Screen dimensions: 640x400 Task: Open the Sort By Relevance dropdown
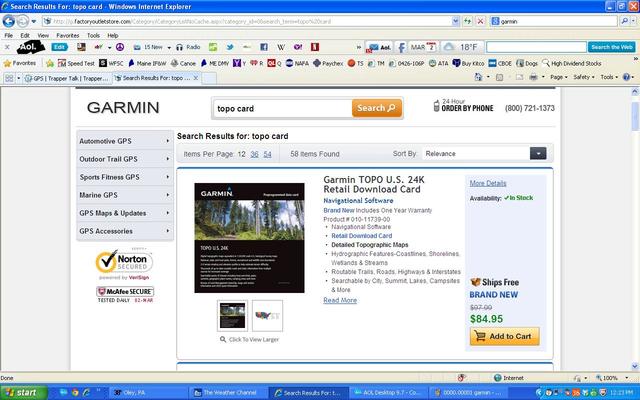pos(485,154)
